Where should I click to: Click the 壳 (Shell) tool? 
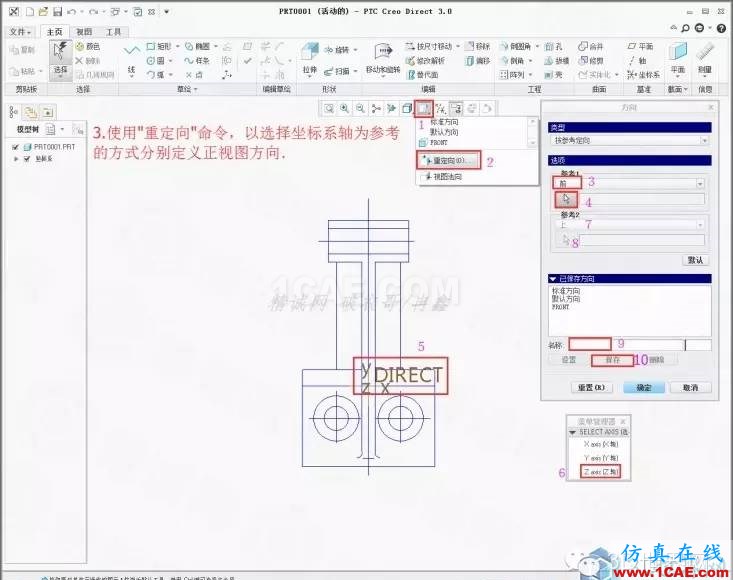(554, 74)
